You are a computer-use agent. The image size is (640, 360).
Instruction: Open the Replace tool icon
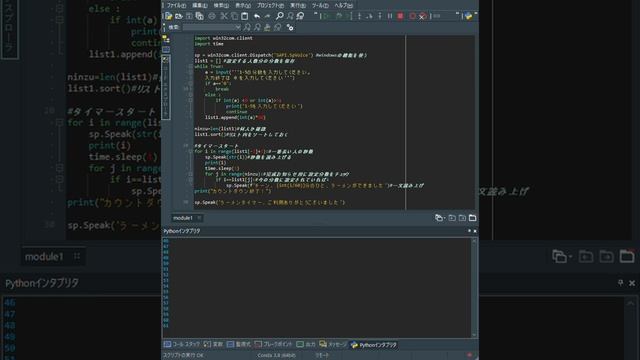tap(300, 16)
